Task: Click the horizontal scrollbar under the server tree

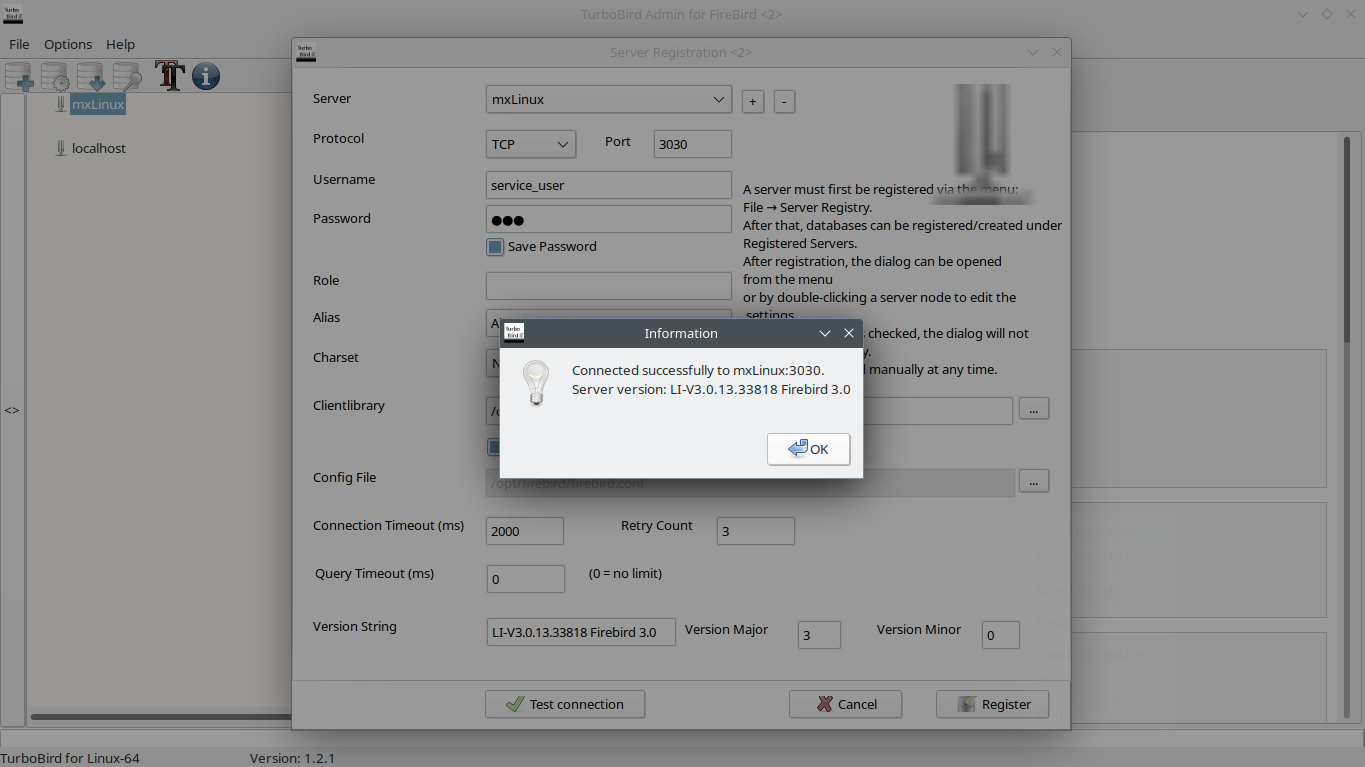Action: click(x=160, y=716)
